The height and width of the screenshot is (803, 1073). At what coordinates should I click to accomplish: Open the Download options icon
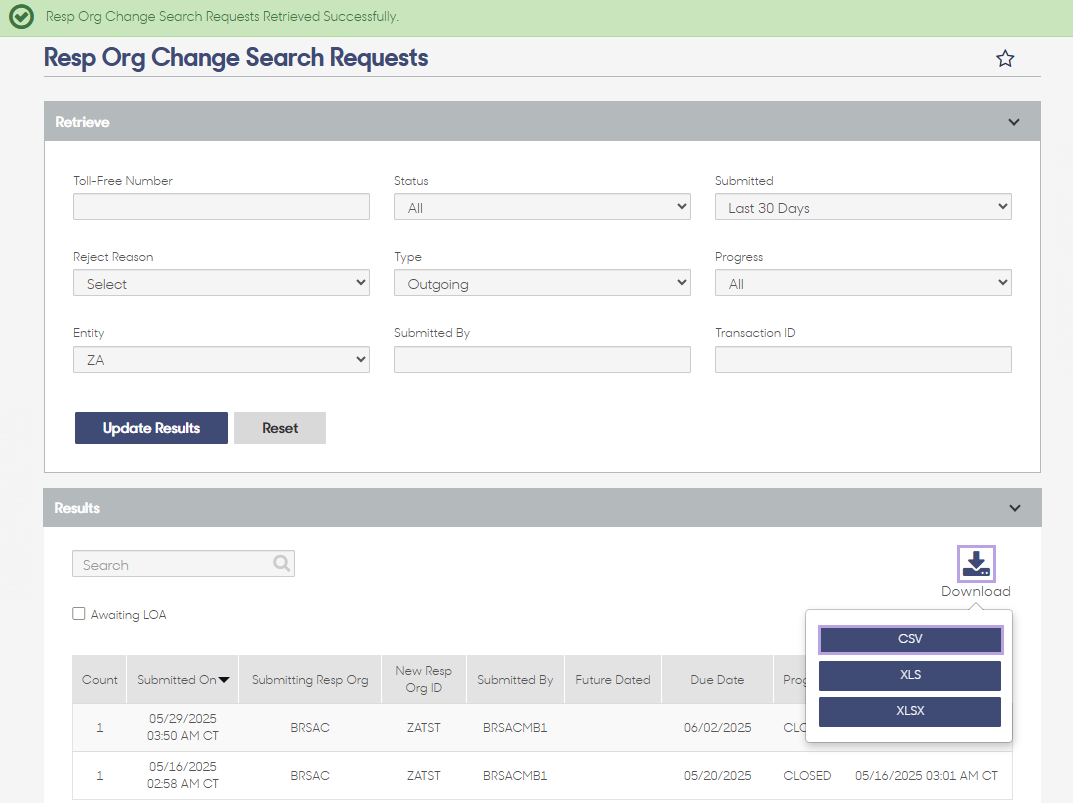976,563
